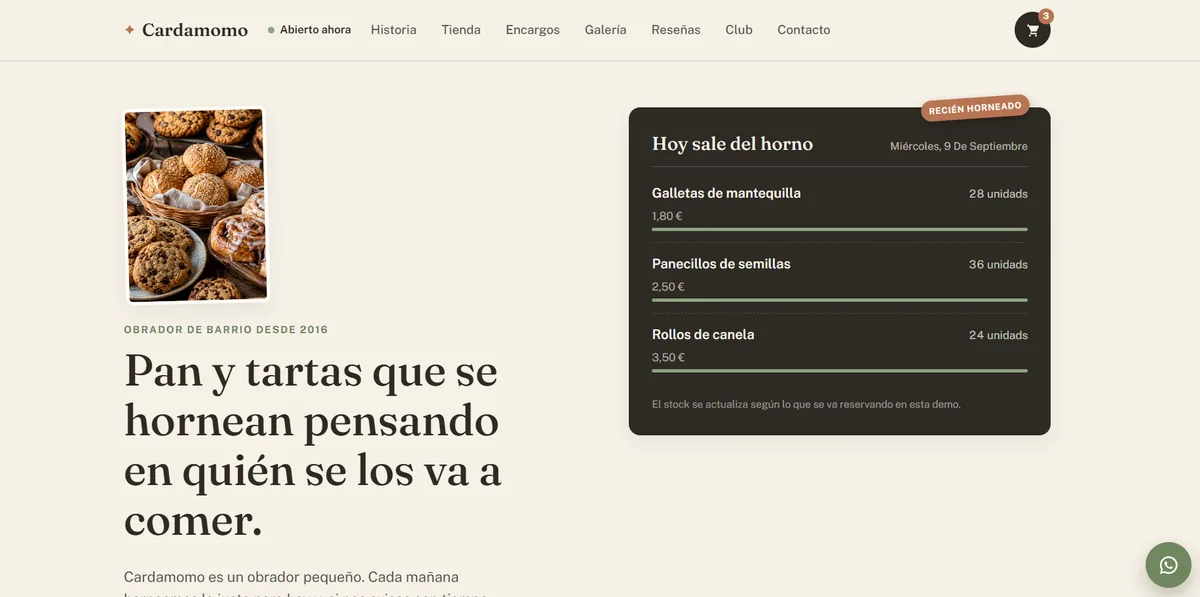Navigate to Reseñas
This screenshot has width=1200, height=597.
click(x=676, y=30)
